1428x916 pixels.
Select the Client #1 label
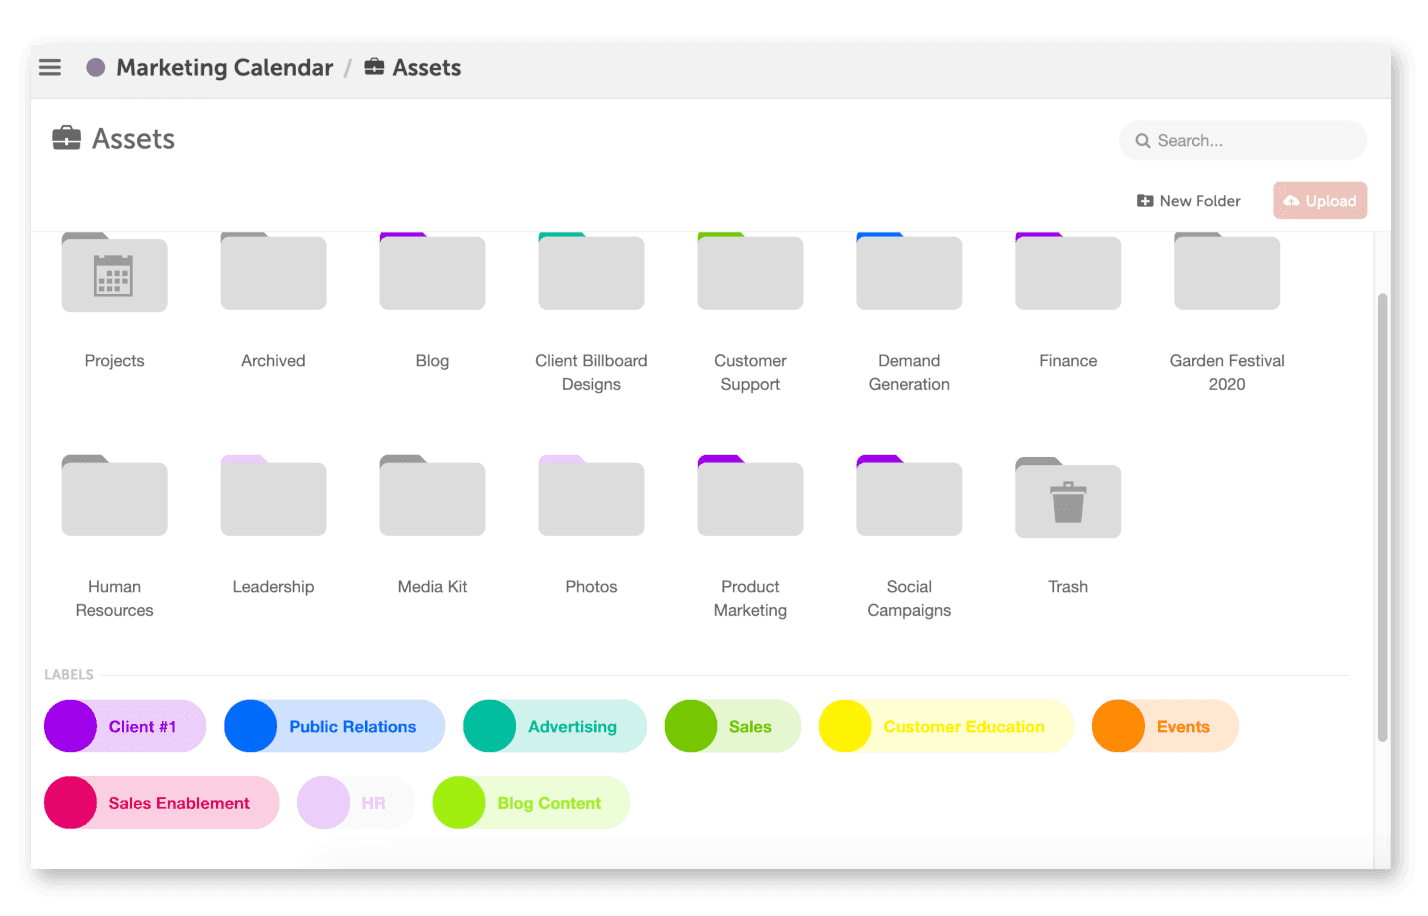125,726
